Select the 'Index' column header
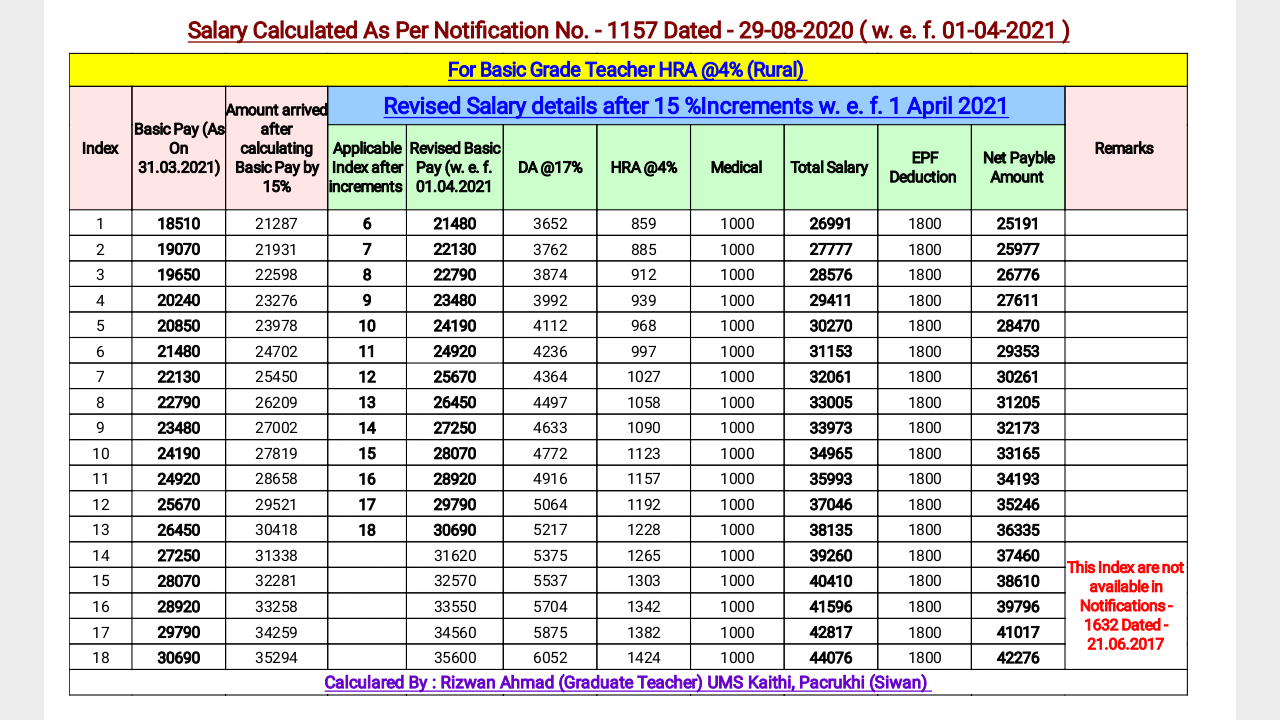1280x720 pixels. click(100, 148)
